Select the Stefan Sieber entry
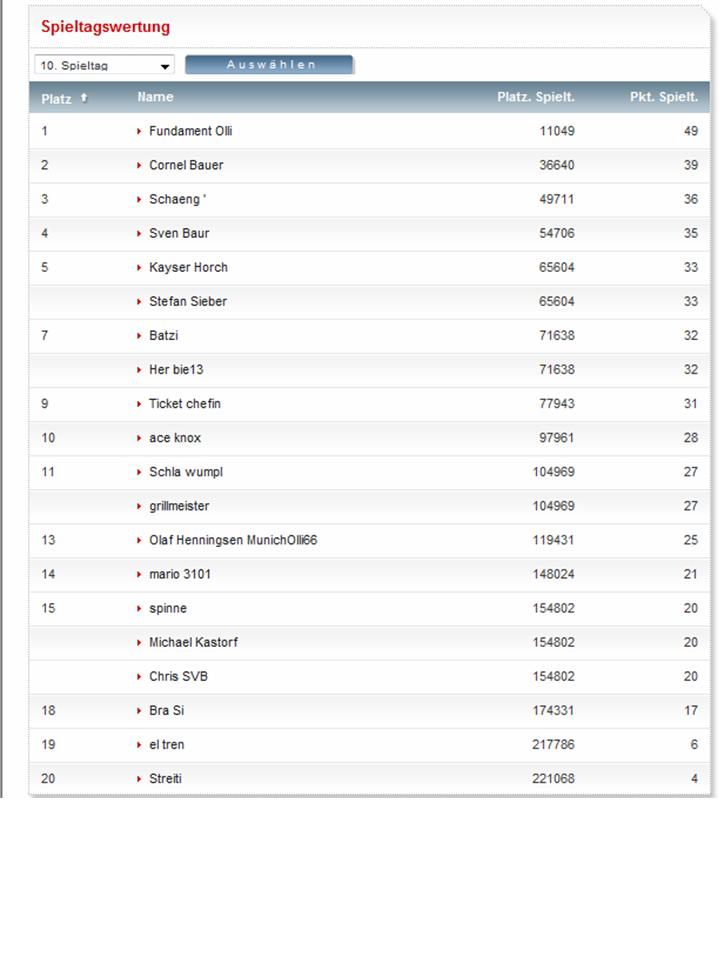Viewport: 720px width, 960px height. (188, 301)
